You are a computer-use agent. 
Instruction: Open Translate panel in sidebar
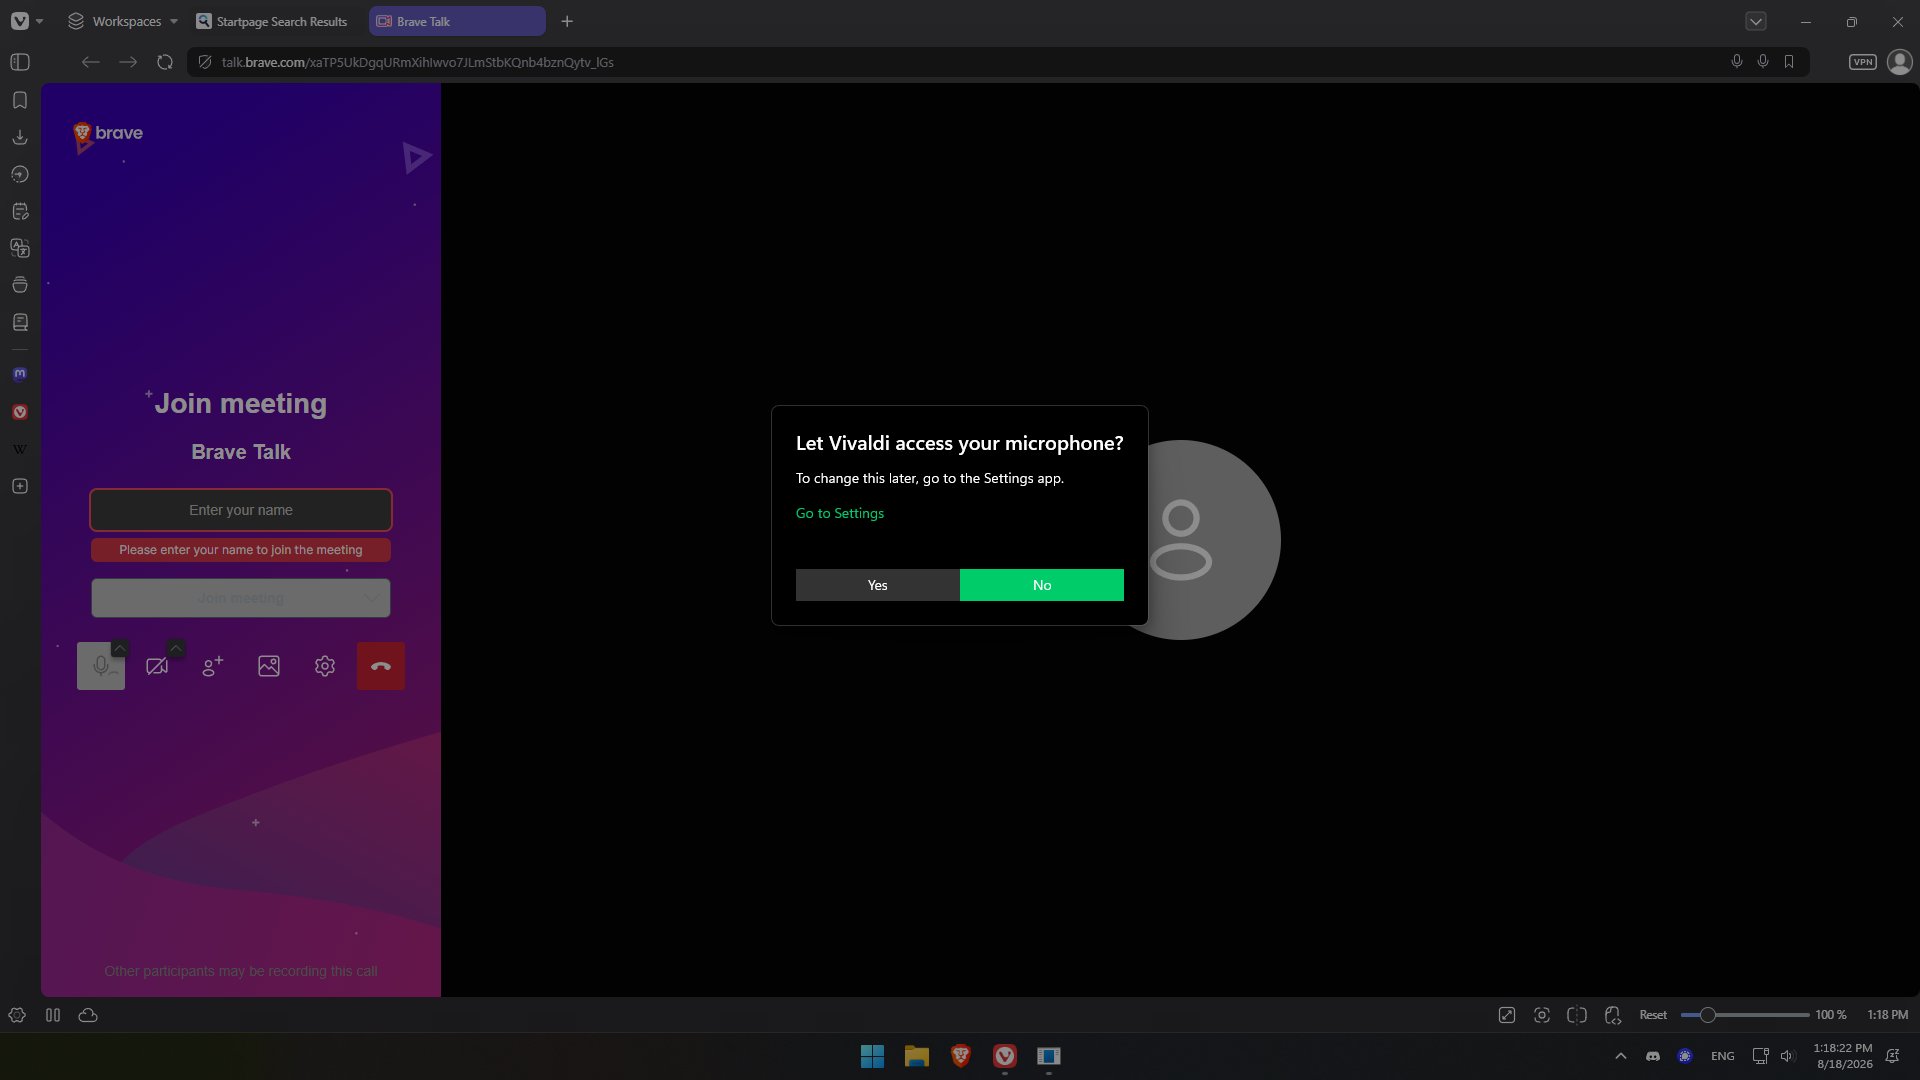pos(20,248)
